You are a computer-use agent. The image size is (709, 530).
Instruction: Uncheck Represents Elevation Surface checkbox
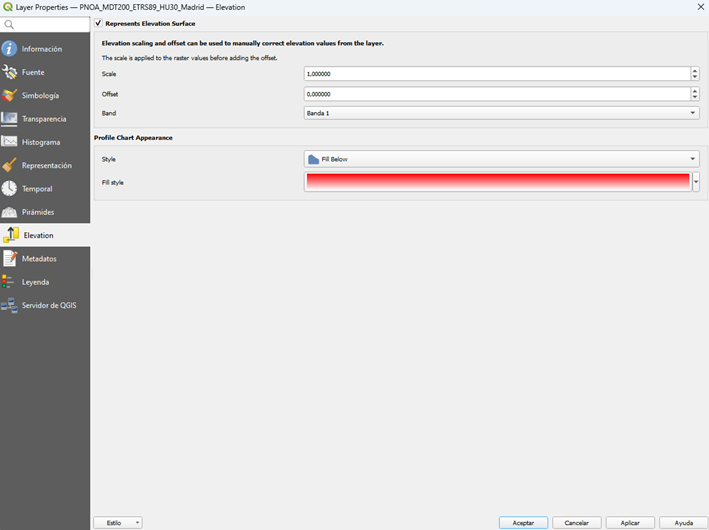98,23
